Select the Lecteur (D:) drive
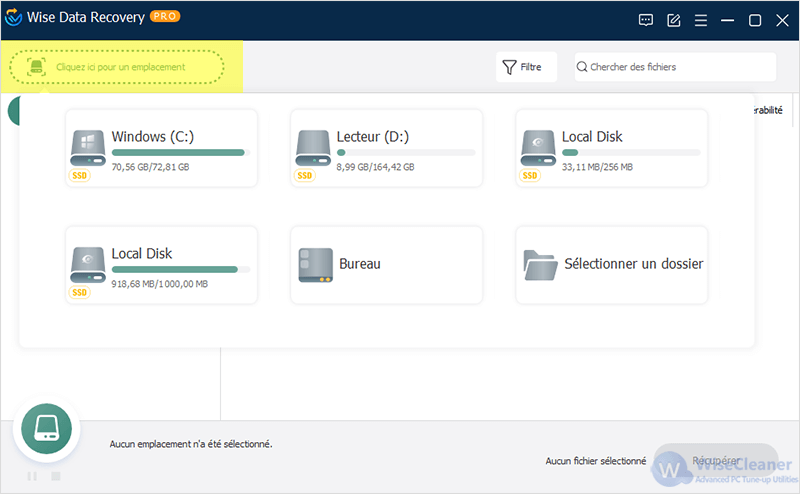Screen dimensions: 800x494 (386, 148)
